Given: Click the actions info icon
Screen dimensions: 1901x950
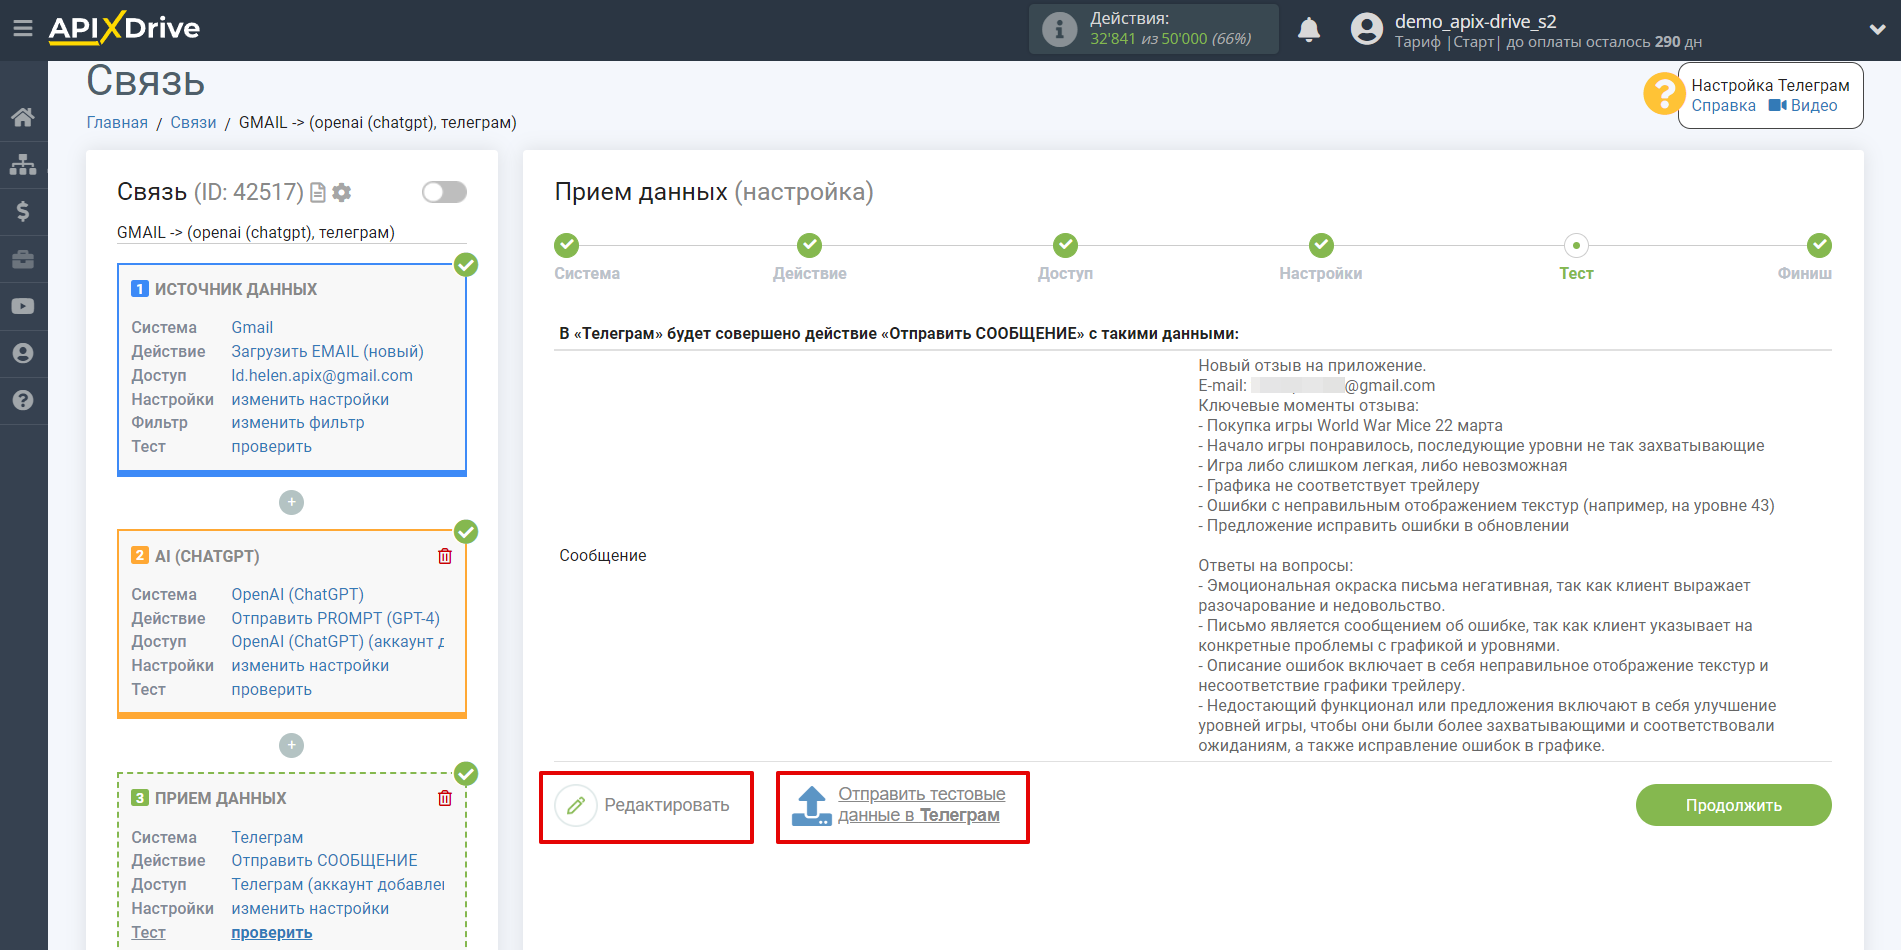Looking at the screenshot, I should [1059, 29].
